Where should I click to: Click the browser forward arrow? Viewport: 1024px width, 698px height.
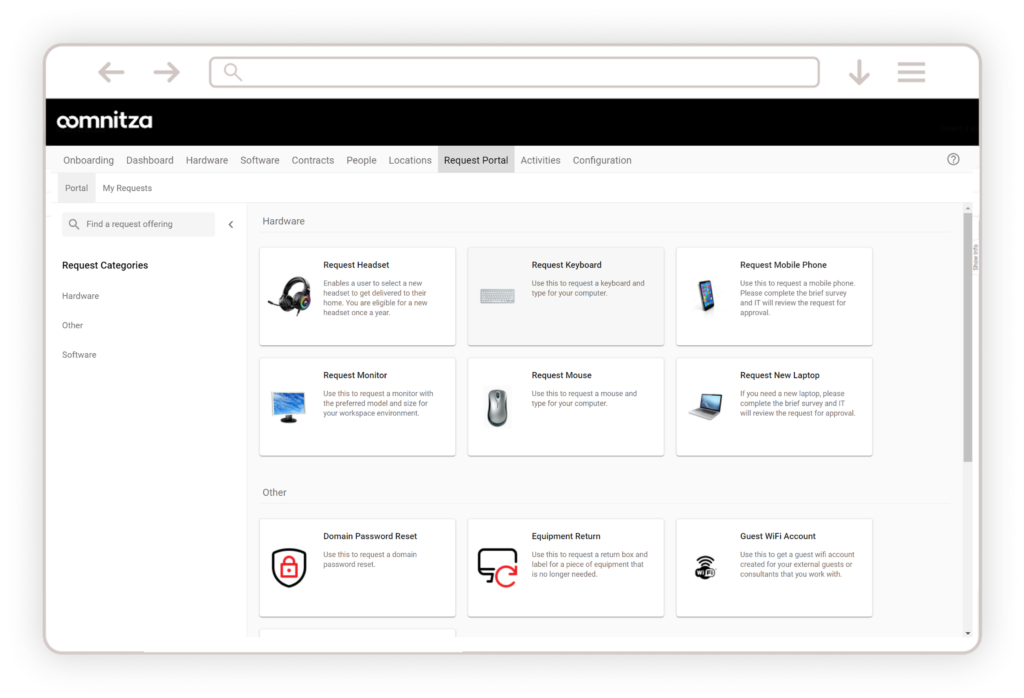[167, 72]
